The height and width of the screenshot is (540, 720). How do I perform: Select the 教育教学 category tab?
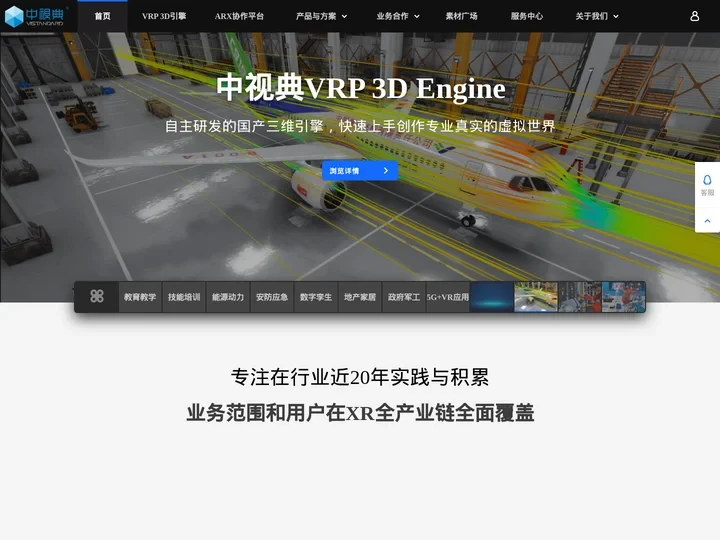pyautogui.click(x=140, y=297)
